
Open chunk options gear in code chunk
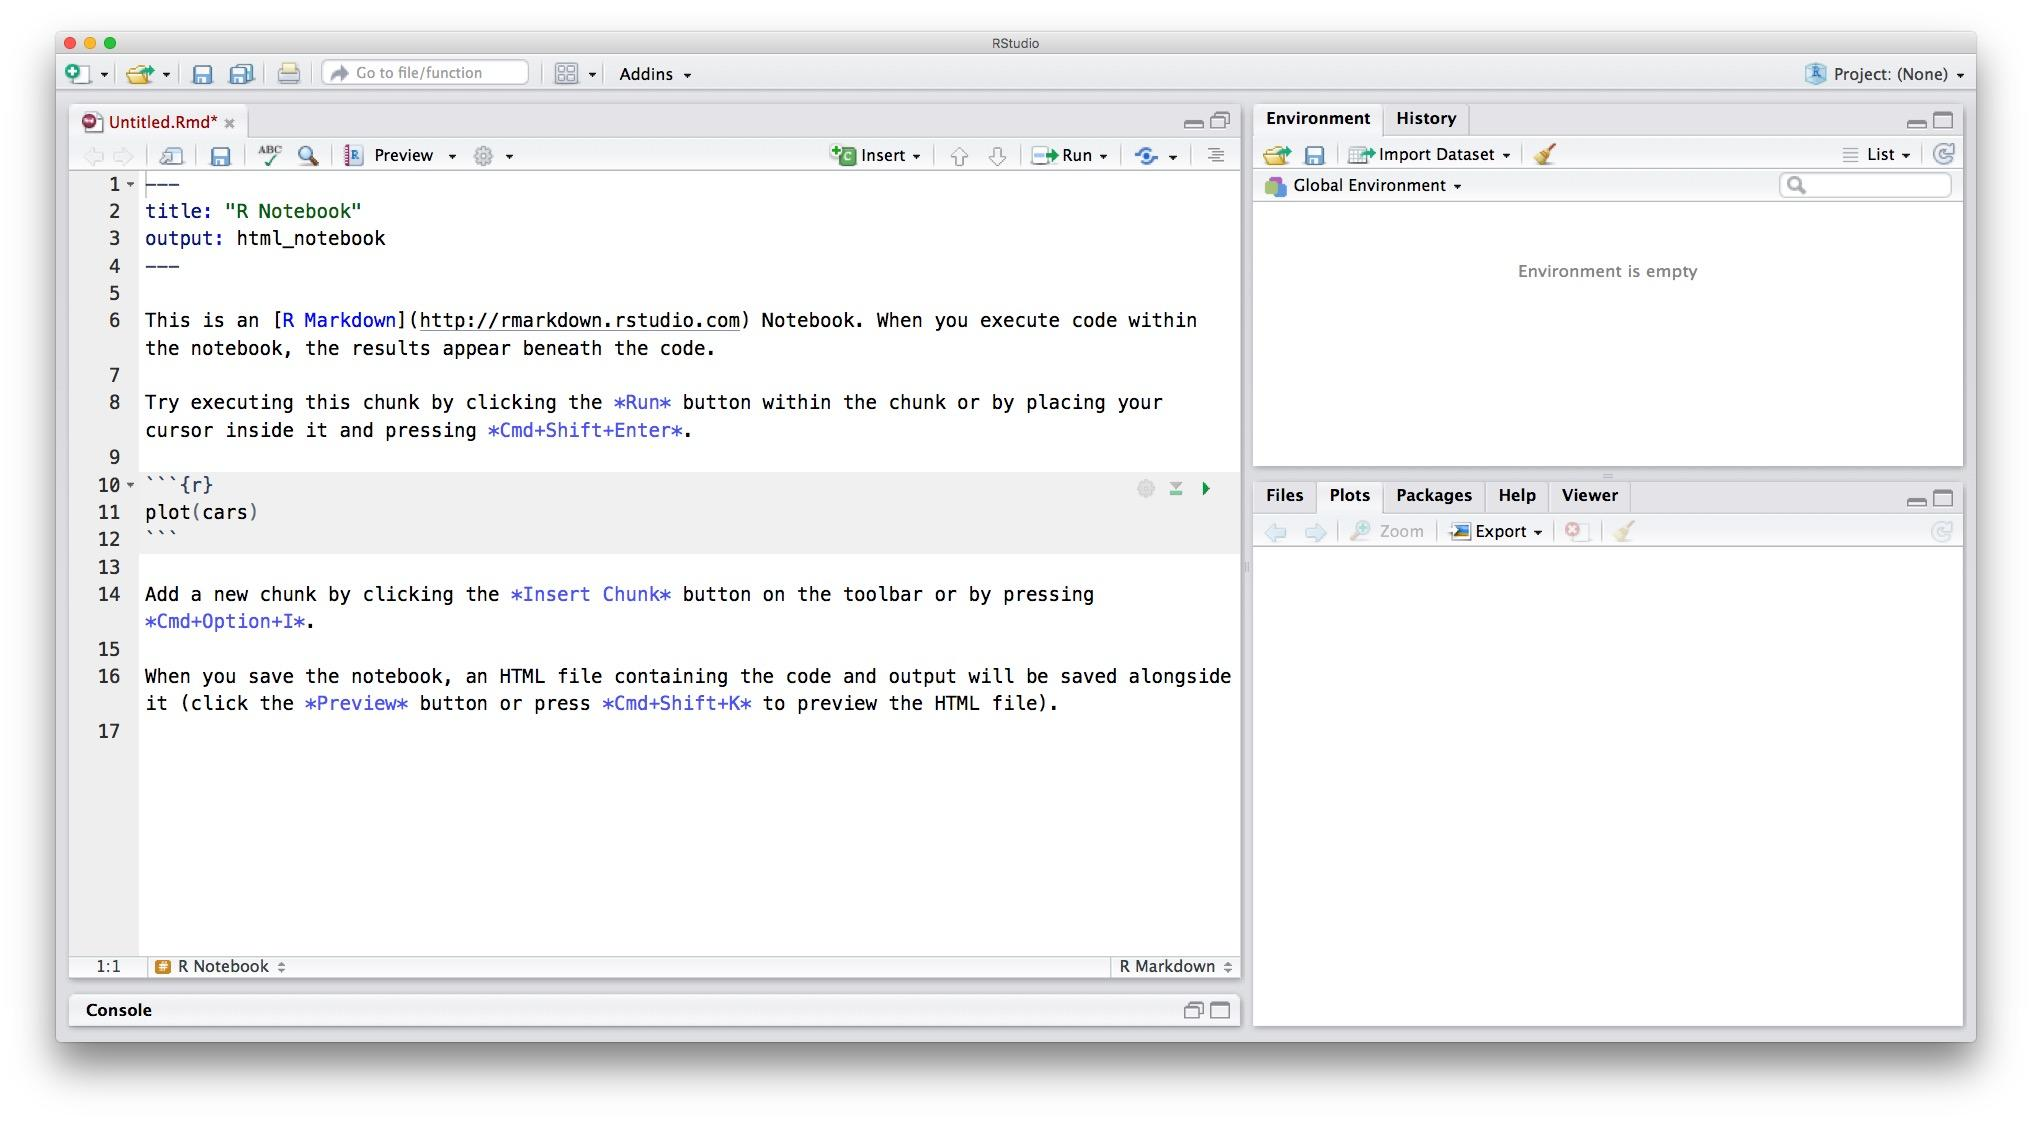(x=1146, y=489)
